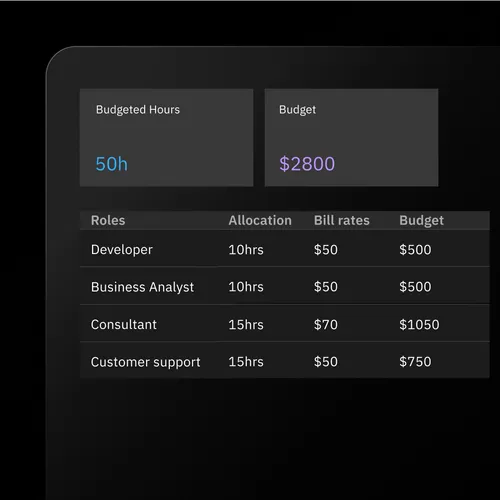Screen dimensions: 500x500
Task: Edit Consultant's 15hrs allocation
Action: coord(246,325)
